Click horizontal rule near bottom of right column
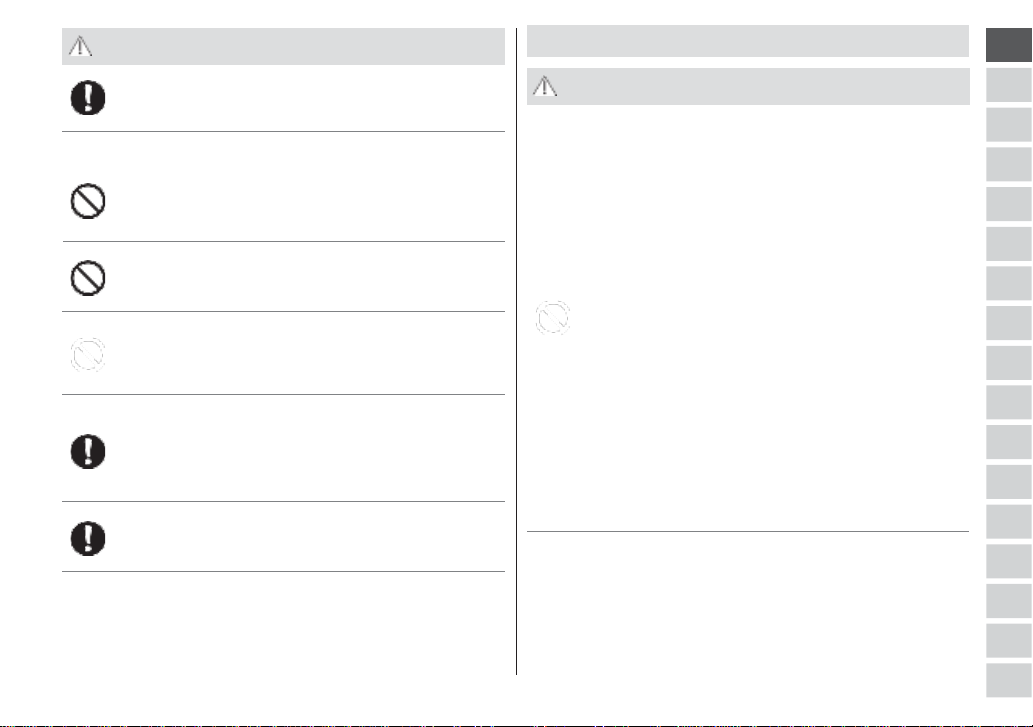Image resolution: width=1033 pixels, height=727 pixels. coord(748,531)
